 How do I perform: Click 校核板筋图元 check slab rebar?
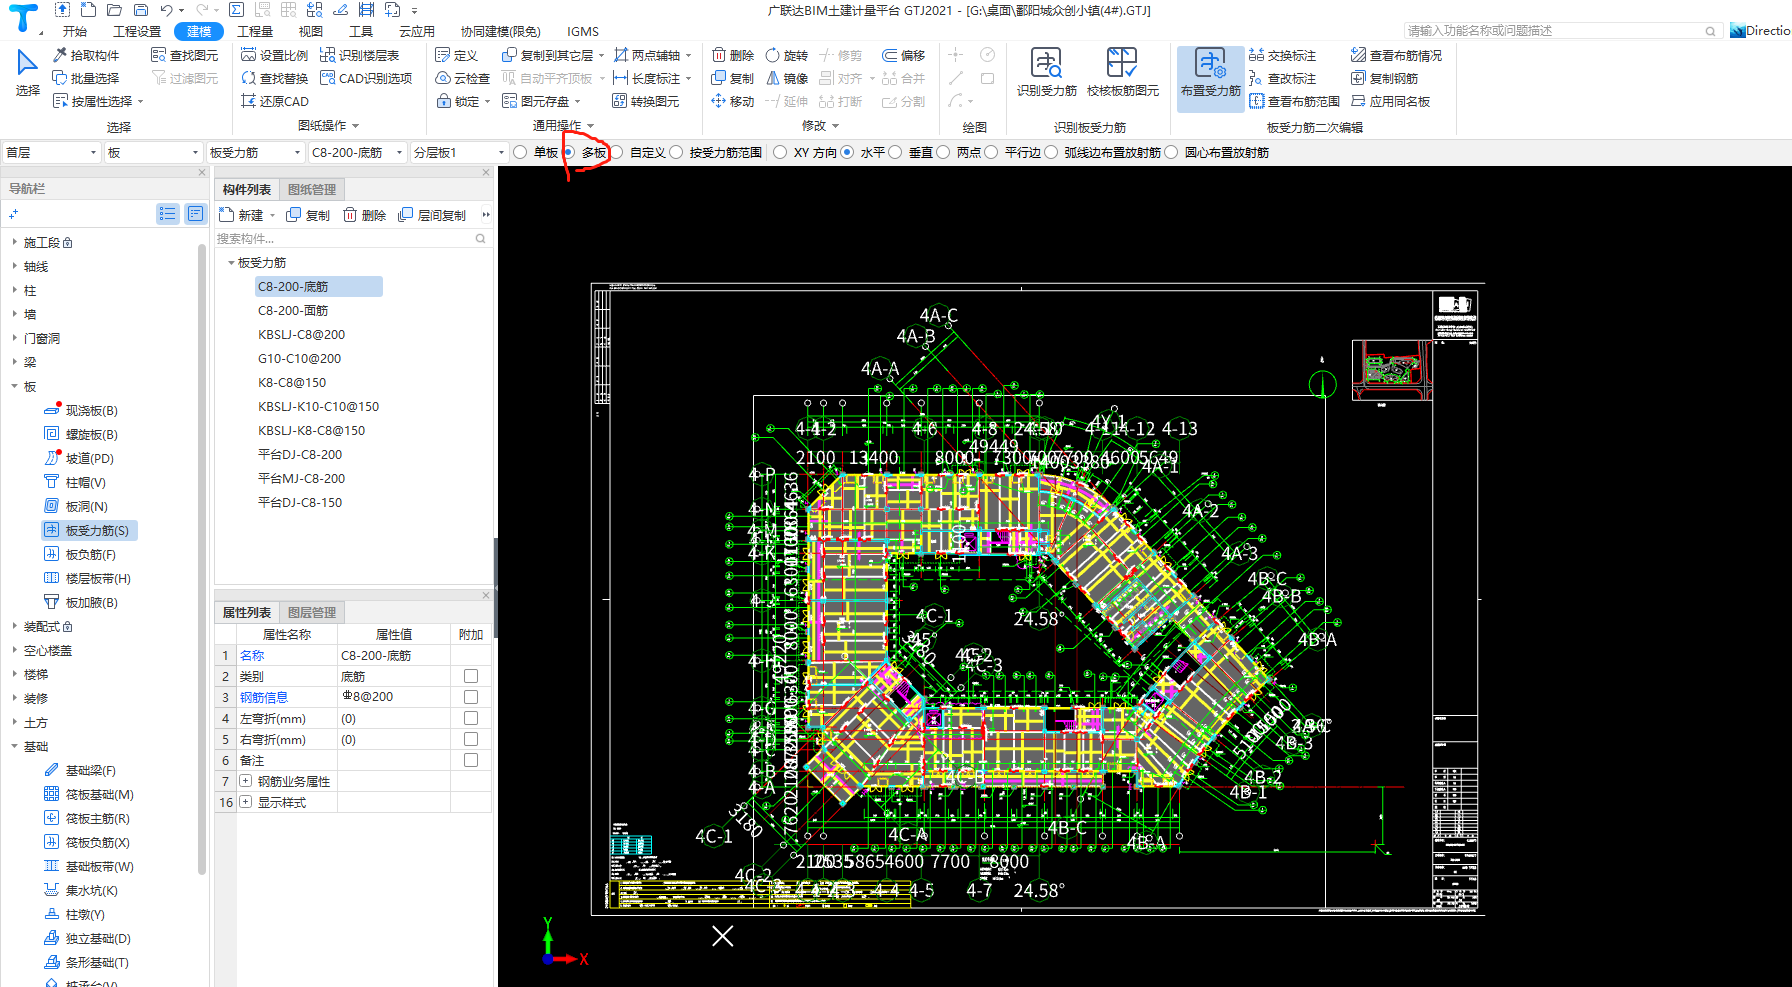(x=1123, y=72)
